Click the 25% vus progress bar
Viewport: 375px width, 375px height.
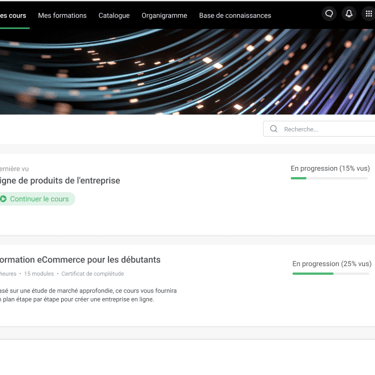[331, 274]
